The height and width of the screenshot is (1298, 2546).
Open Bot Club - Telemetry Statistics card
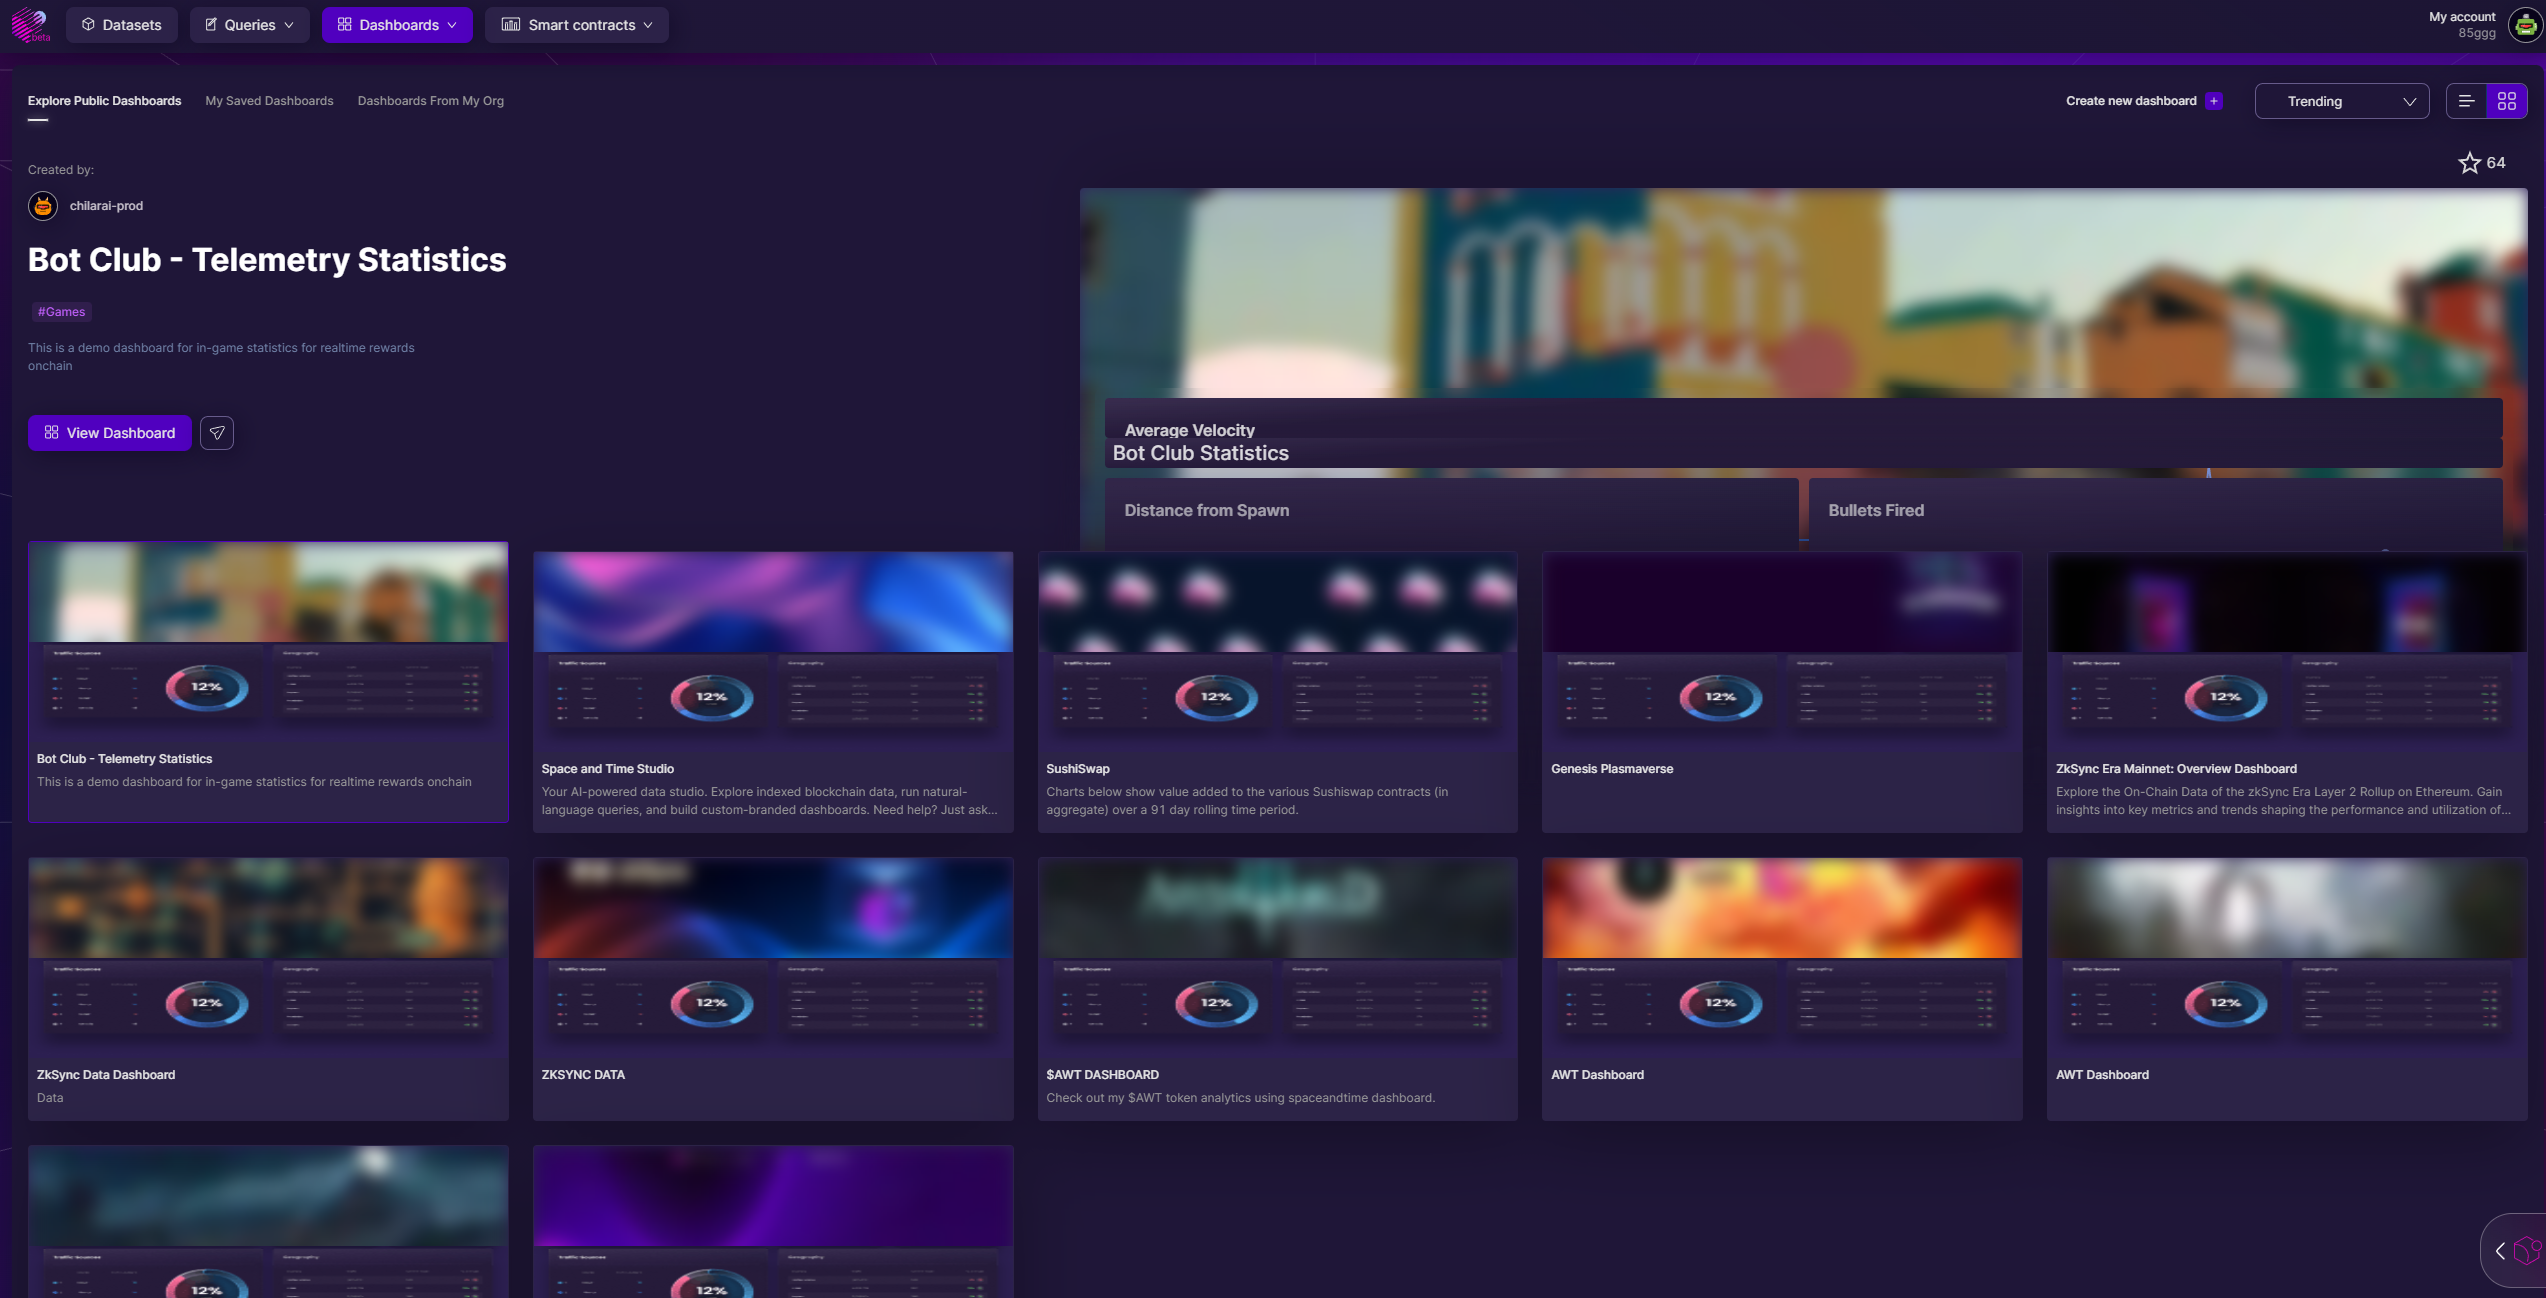pyautogui.click(x=268, y=682)
